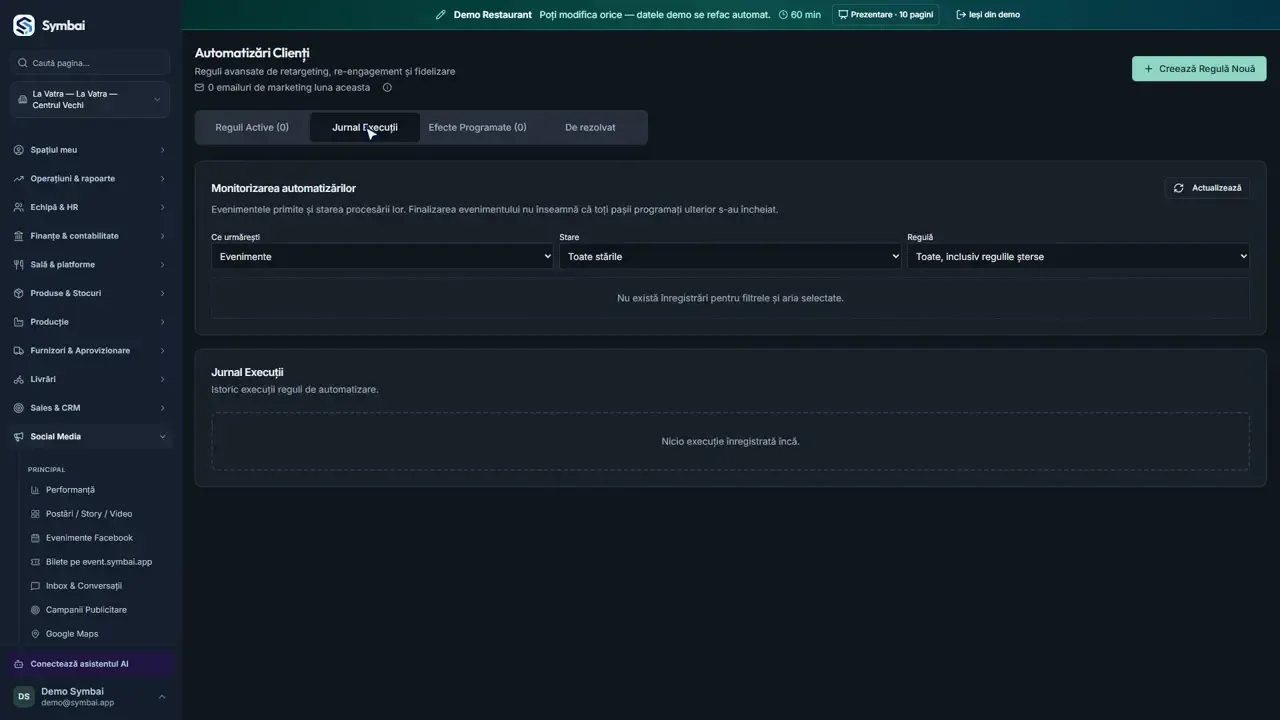Select the Jurnal Execuții tab

(x=365, y=128)
